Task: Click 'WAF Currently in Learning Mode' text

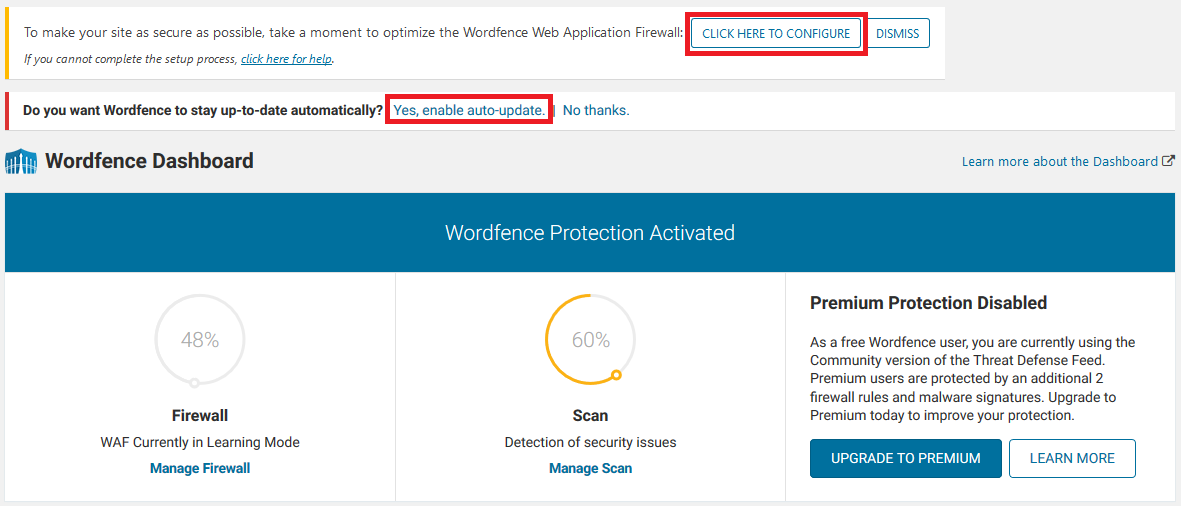Action: click(x=200, y=442)
